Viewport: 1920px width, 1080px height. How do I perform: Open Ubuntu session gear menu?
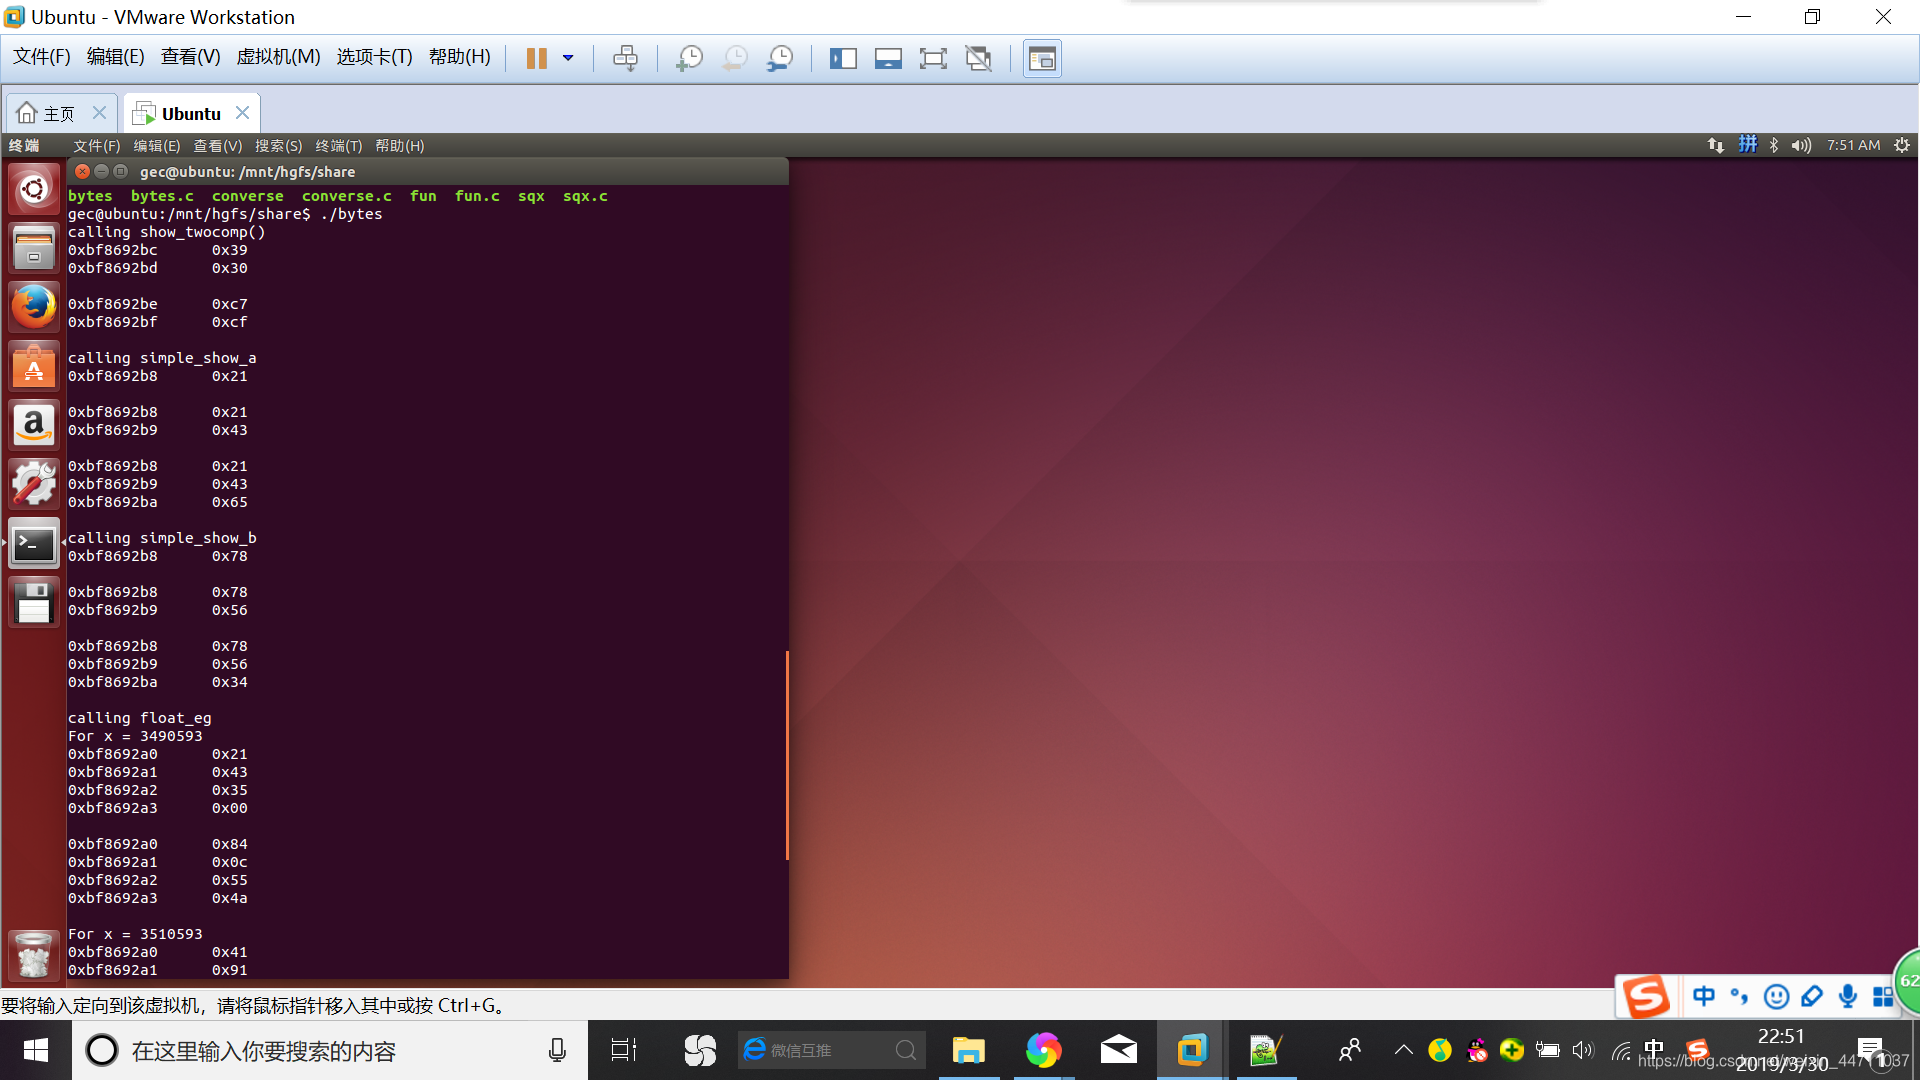tap(1902, 146)
